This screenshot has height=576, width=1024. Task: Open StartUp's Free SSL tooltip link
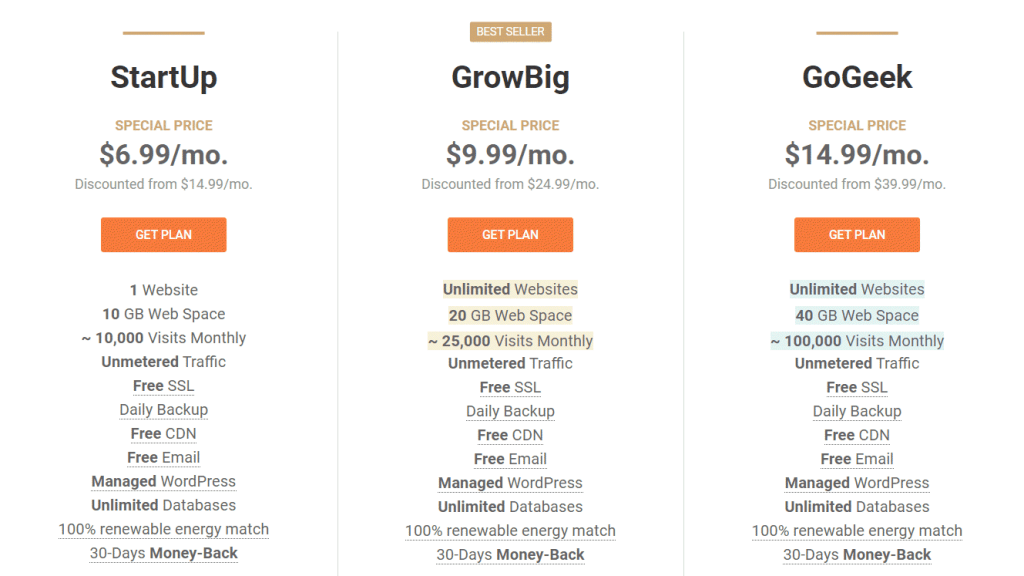click(x=163, y=386)
